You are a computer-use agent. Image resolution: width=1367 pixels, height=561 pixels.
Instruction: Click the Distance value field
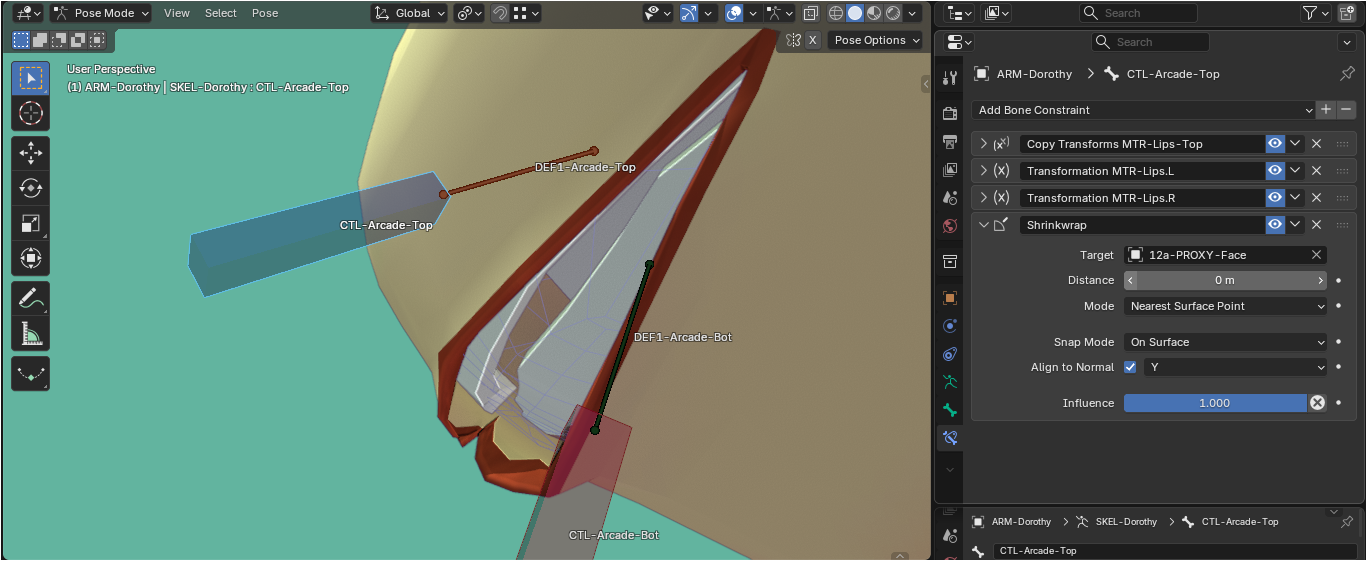click(1226, 281)
